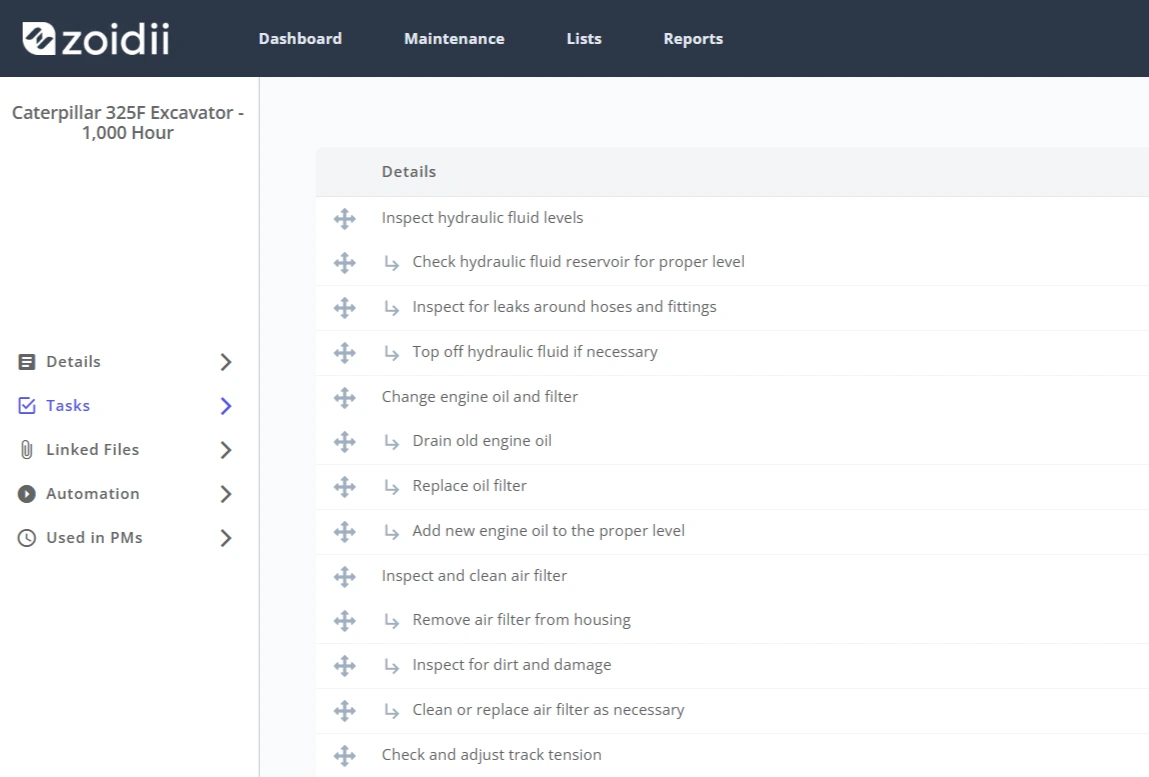Expand the Used in PMs chevron
1149x777 pixels.
pyautogui.click(x=226, y=538)
